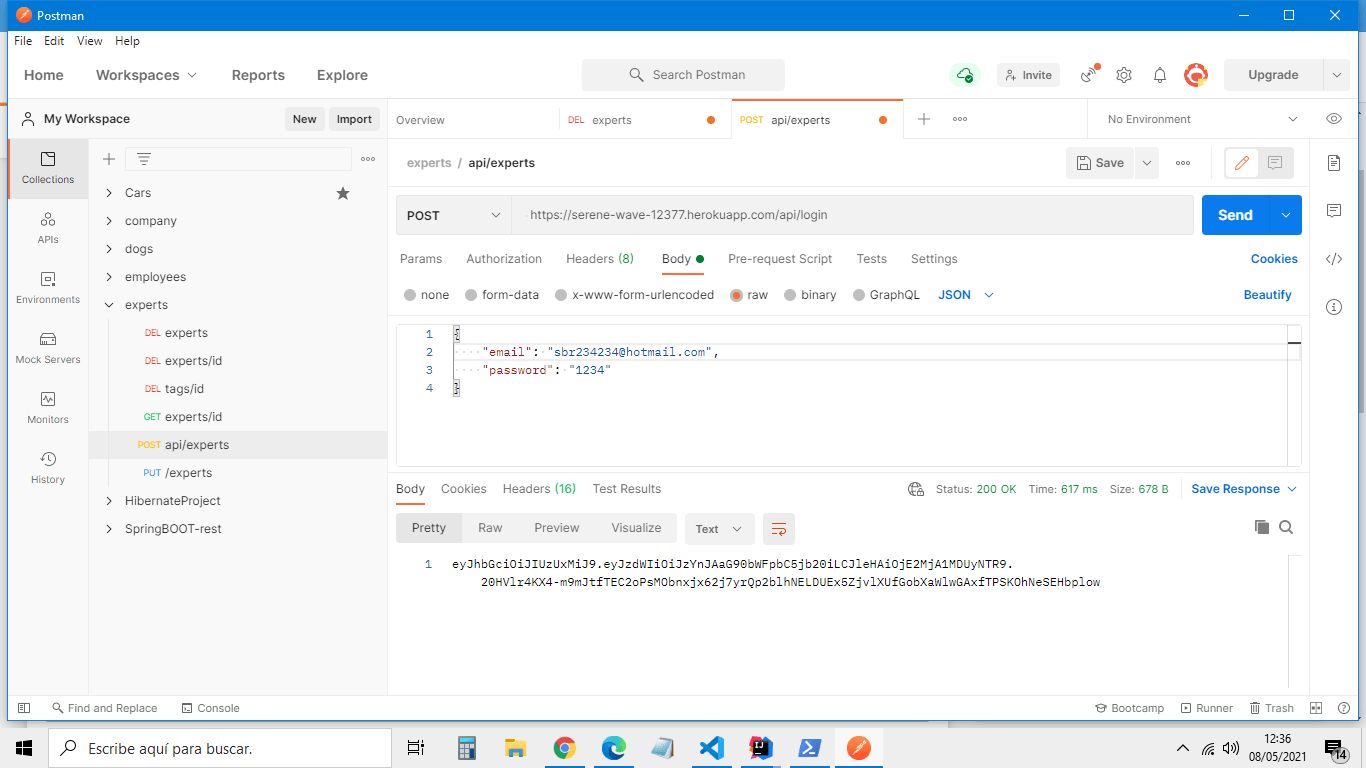Open the Text response format dropdown
Viewport: 1366px width, 768px height.
(719, 529)
